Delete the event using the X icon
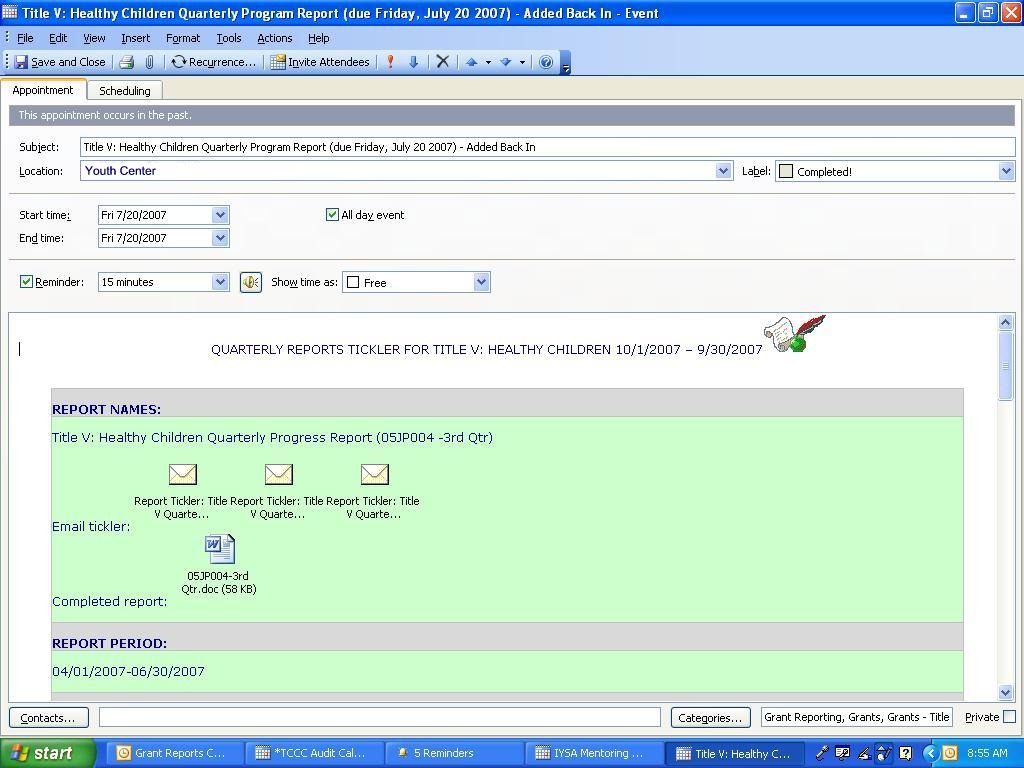Image resolution: width=1024 pixels, height=768 pixels. [x=443, y=62]
